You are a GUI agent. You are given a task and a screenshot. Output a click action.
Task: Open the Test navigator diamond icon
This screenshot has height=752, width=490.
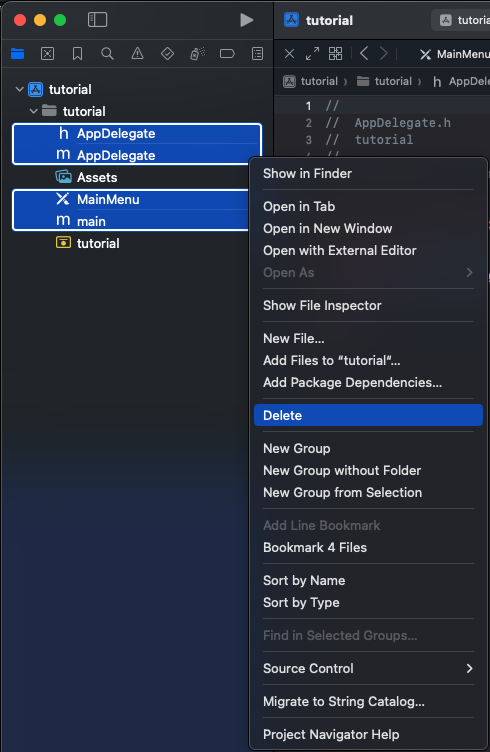coord(167,53)
